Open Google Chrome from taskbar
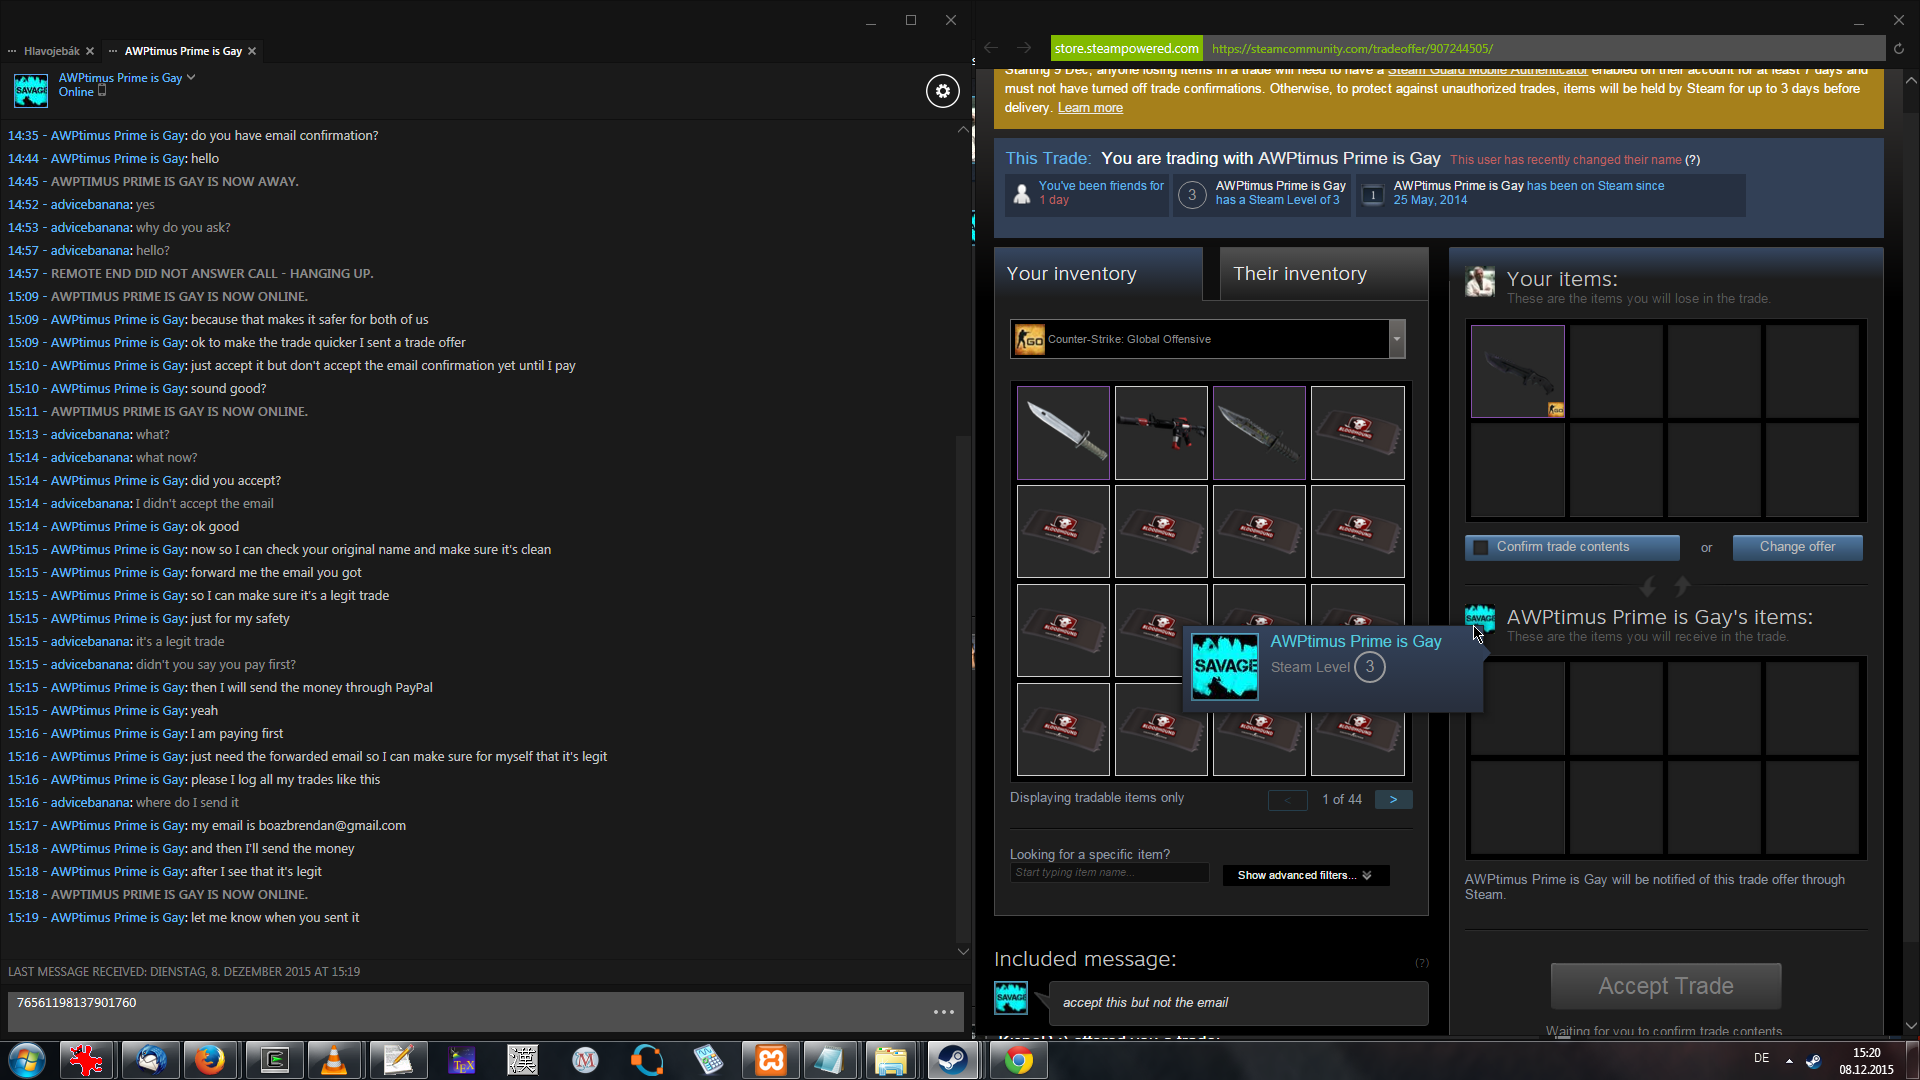This screenshot has height=1080, width=1920. 1018,1060
